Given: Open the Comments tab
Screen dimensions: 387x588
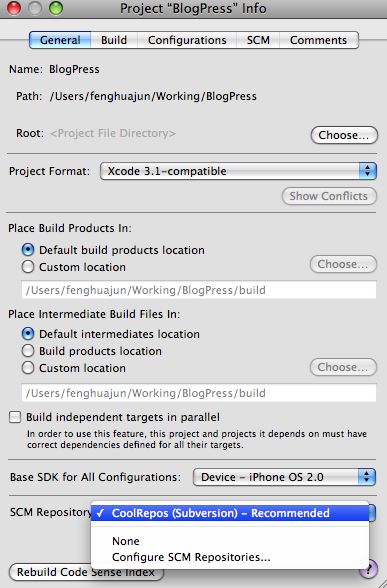Looking at the screenshot, I should [x=319, y=40].
